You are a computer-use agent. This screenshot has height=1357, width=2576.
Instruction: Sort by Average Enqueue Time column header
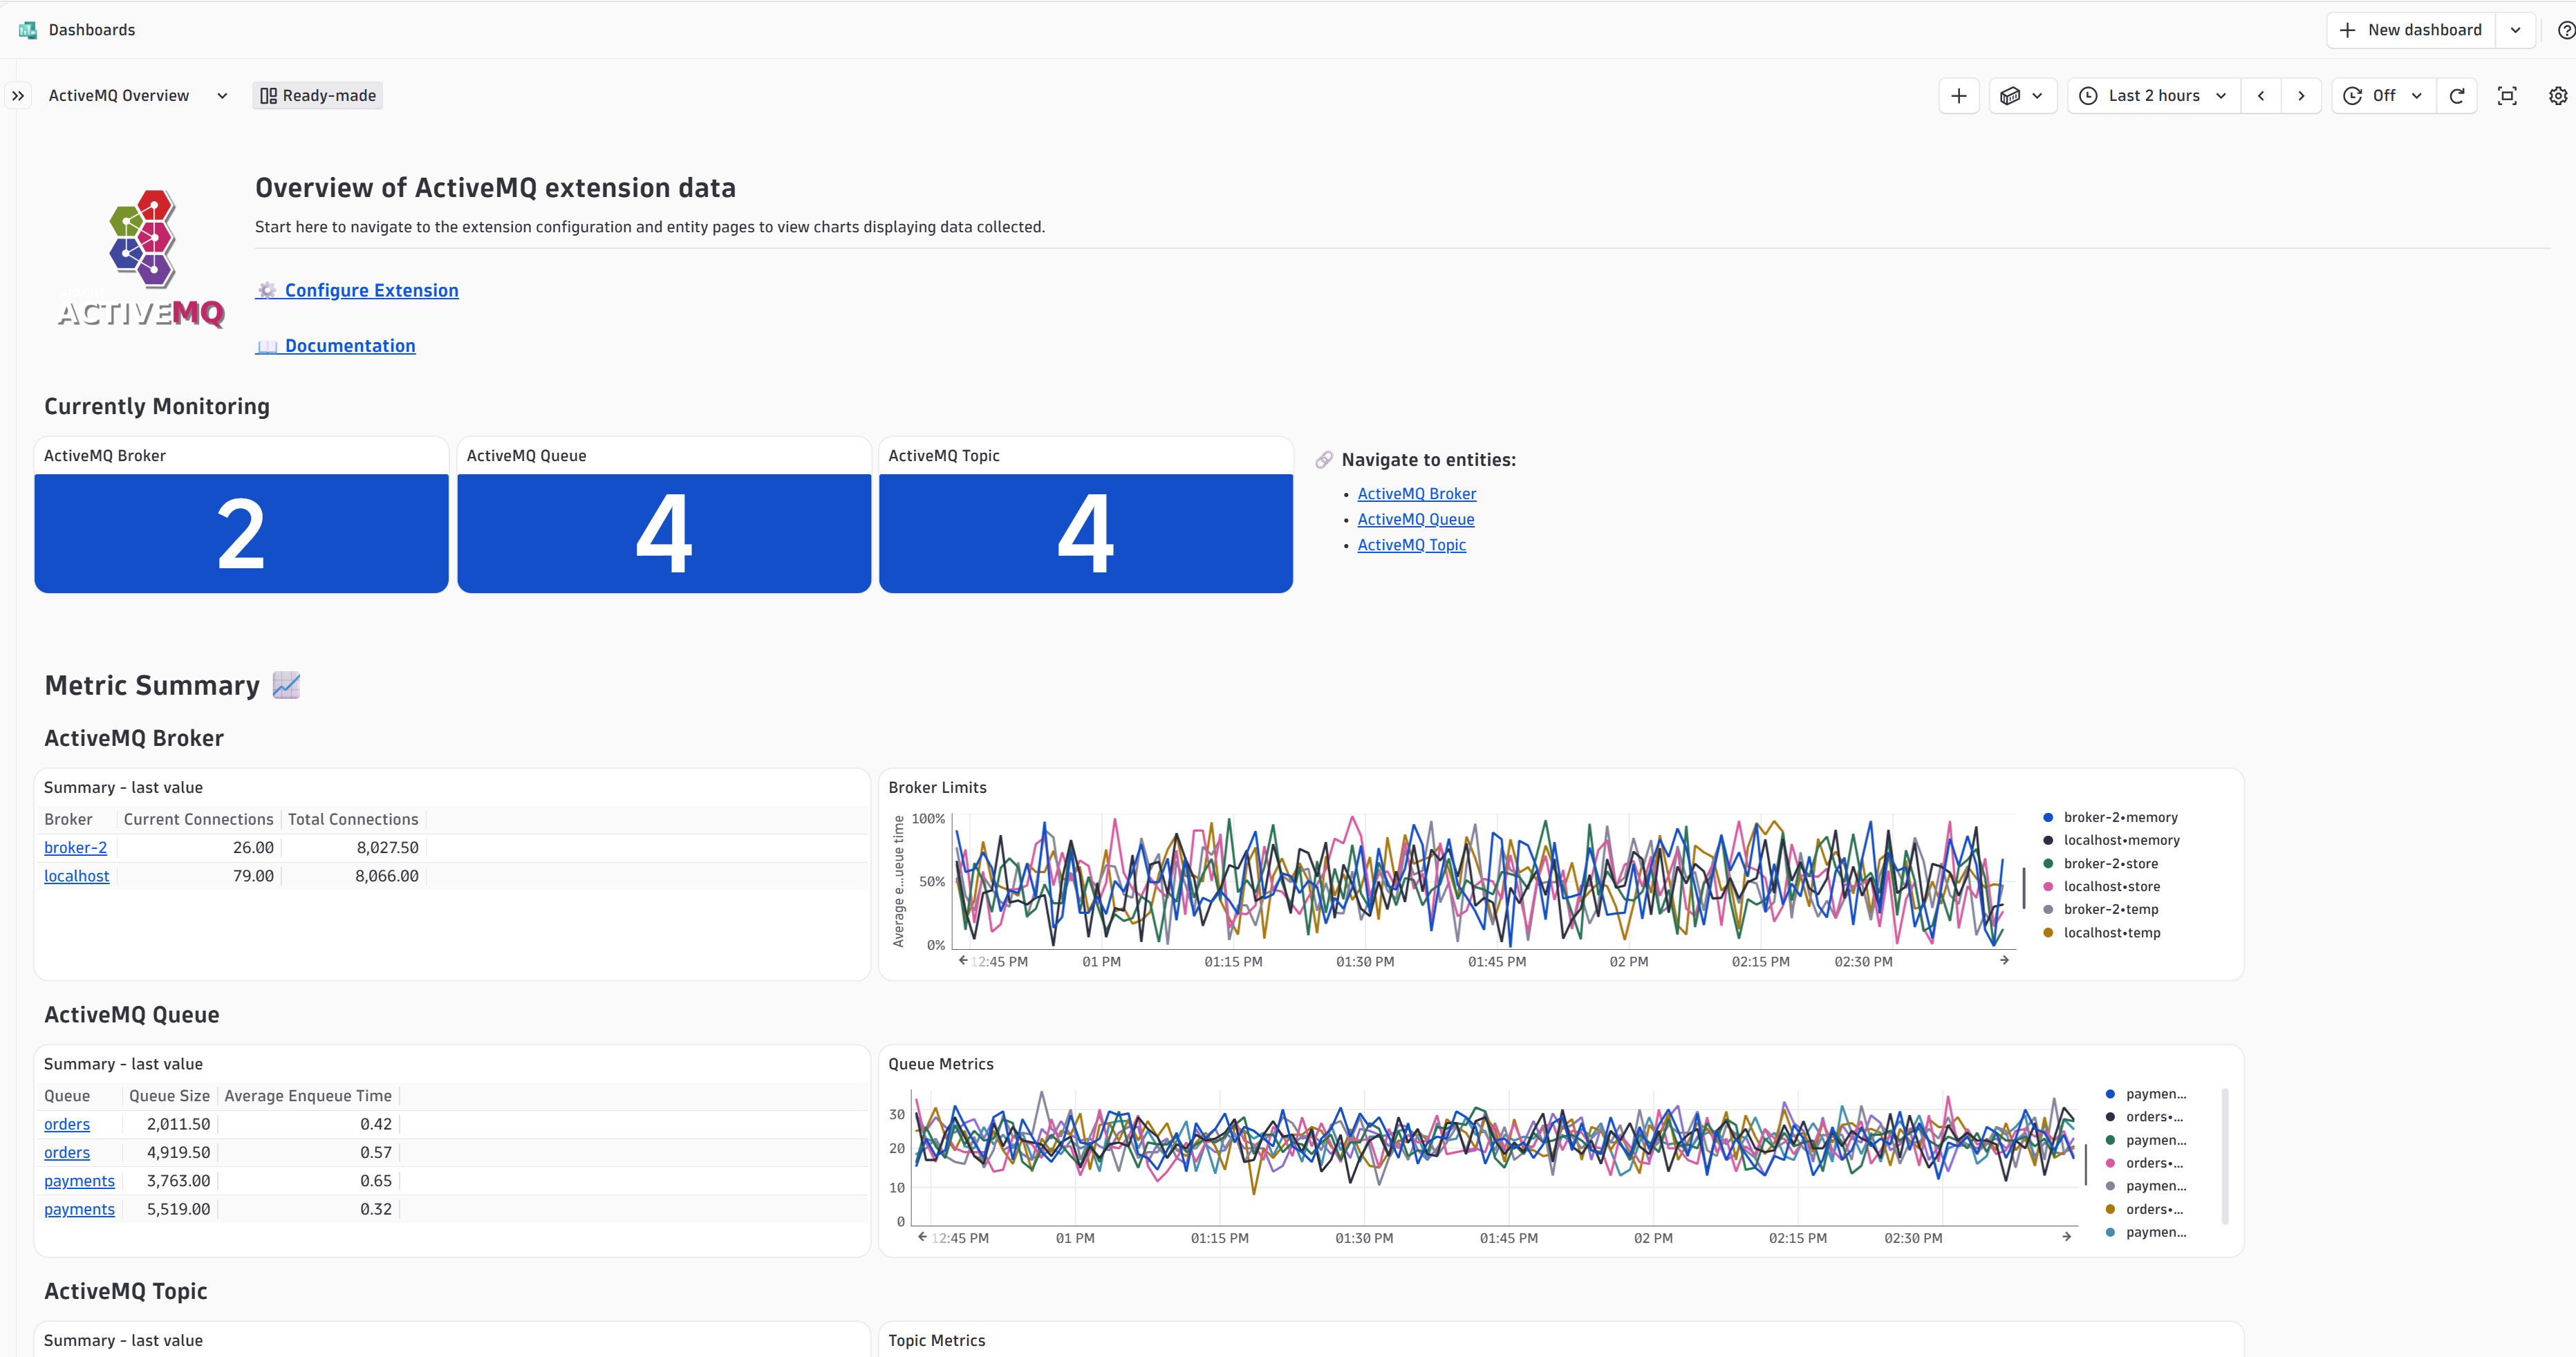(x=308, y=1097)
